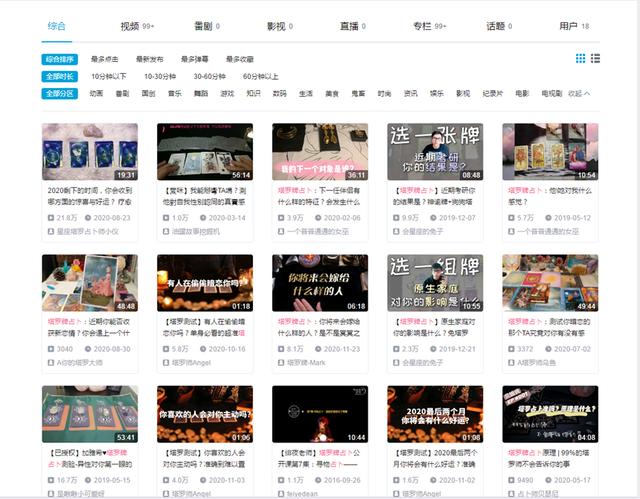640x499 pixels.
Task: Filter results by 纪录片 category
Action: pos(492,93)
